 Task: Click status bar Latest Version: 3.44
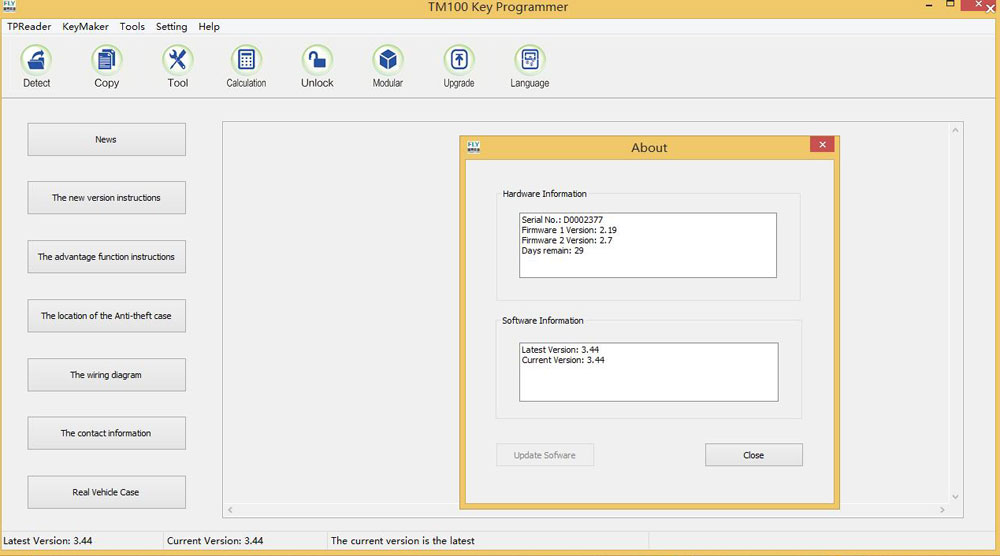pos(48,541)
